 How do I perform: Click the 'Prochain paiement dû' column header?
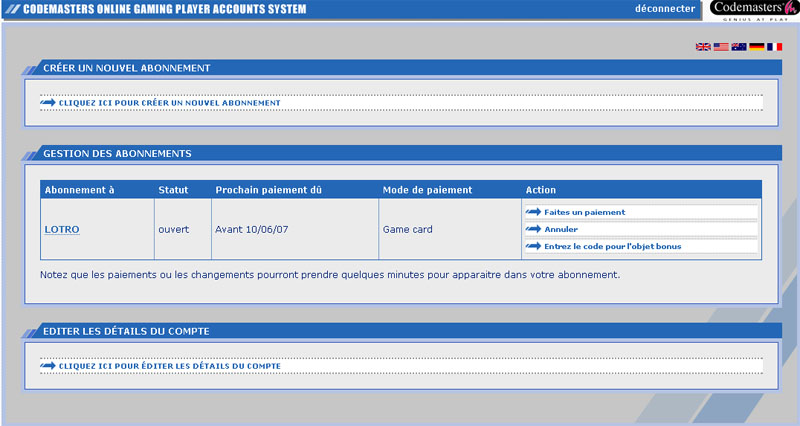pyautogui.click(x=266, y=190)
